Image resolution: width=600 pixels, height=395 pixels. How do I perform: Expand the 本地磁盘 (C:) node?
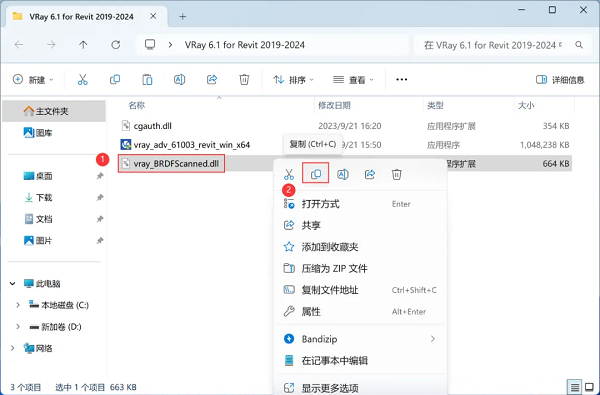(x=18, y=305)
